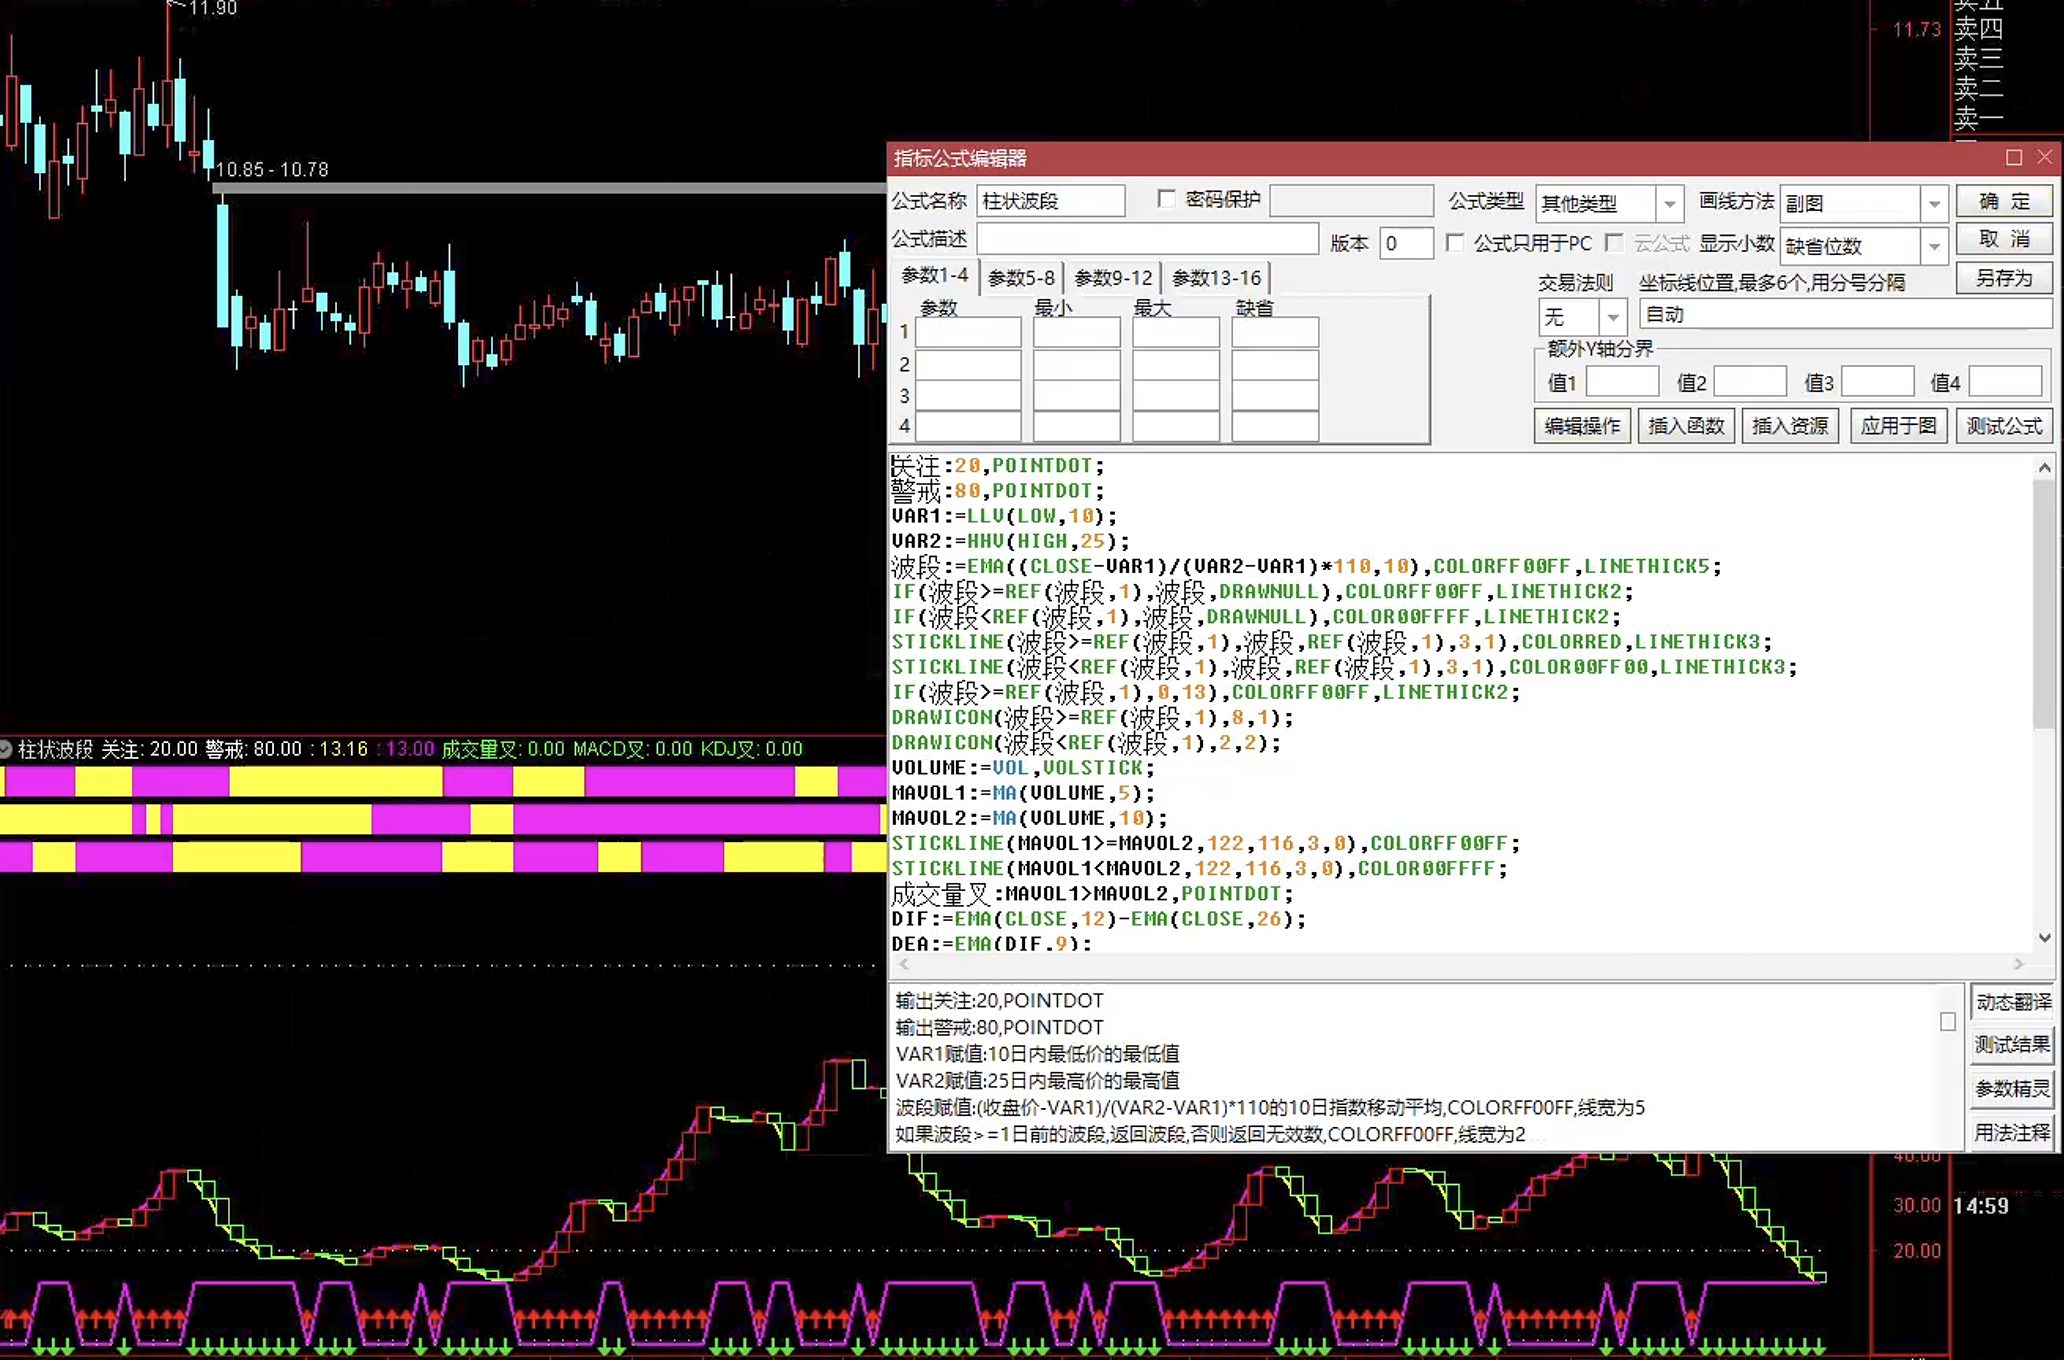Click row 1 参数 name cell

coord(968,332)
